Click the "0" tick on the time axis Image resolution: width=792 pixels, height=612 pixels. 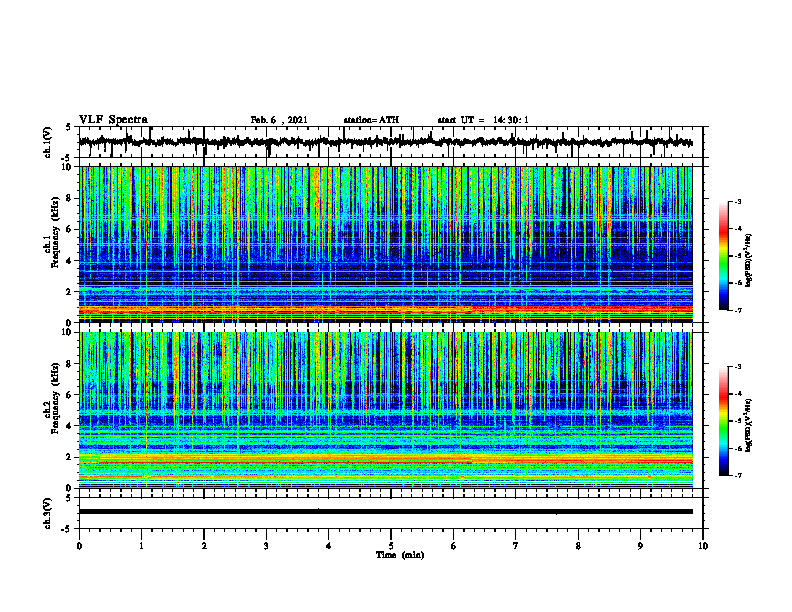[x=79, y=546]
